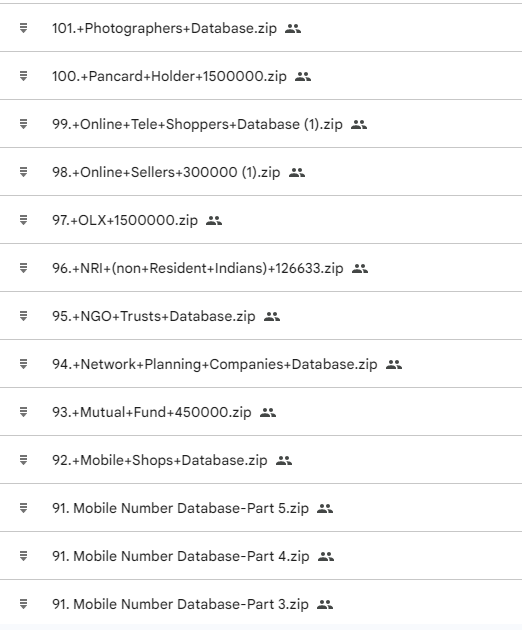The image size is (522, 630).
Task: Select the 99.+Online+Tele+Shoppers+Database (1).zip row
Action: [x=261, y=124]
